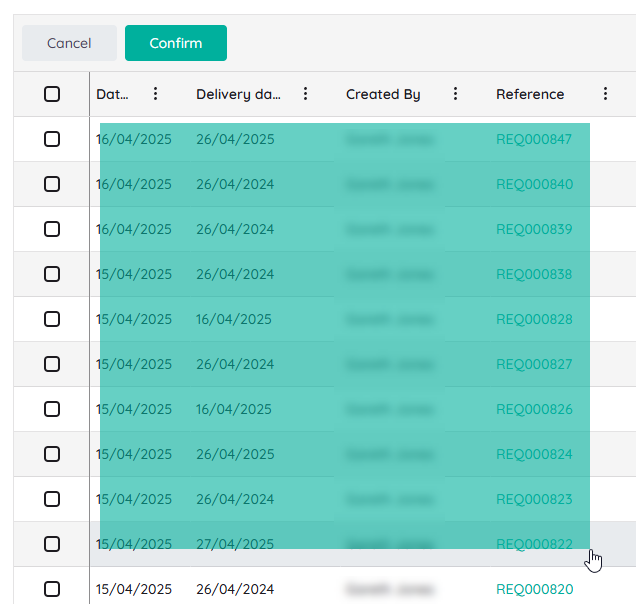This screenshot has width=636, height=604.
Task: Select delivery date 16/04/2025 in REQ000828 row
Action: click(234, 319)
